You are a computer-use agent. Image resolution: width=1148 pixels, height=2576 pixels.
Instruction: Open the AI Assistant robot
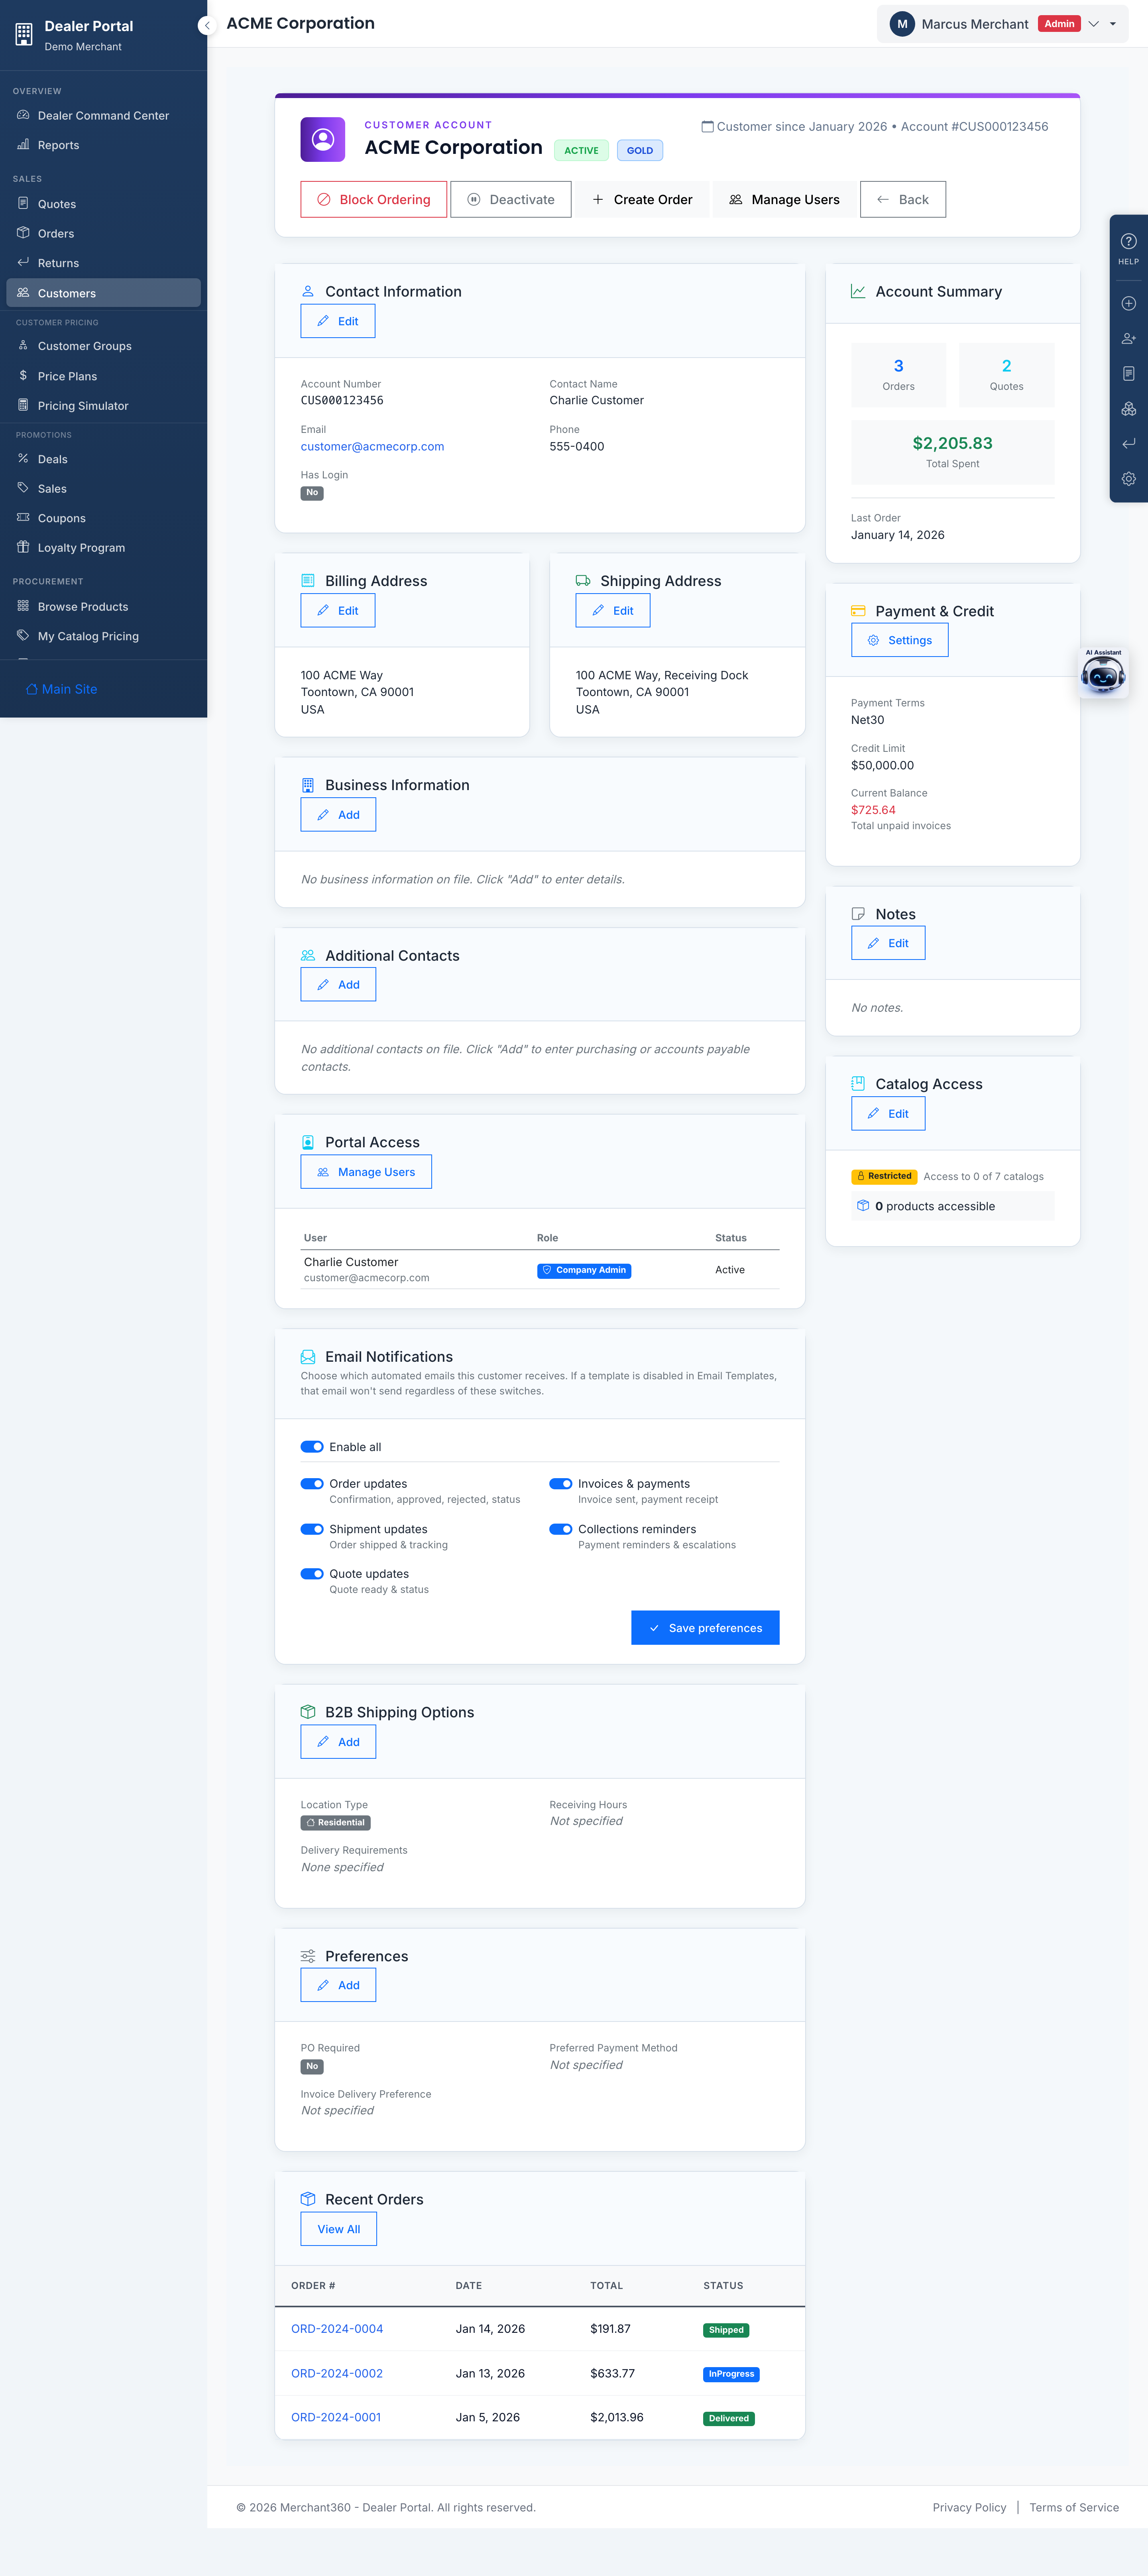1103,672
